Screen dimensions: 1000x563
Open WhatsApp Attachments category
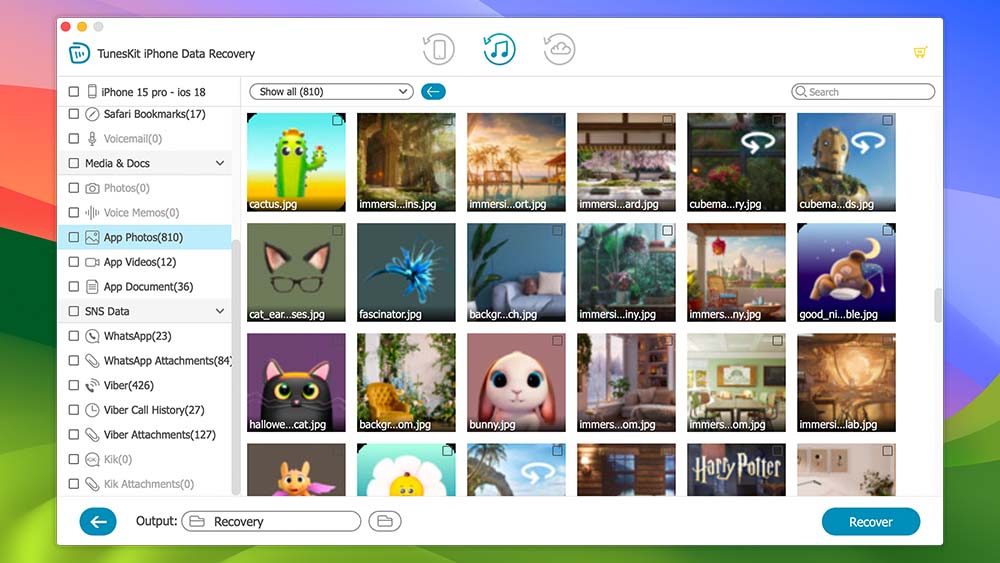click(145, 361)
